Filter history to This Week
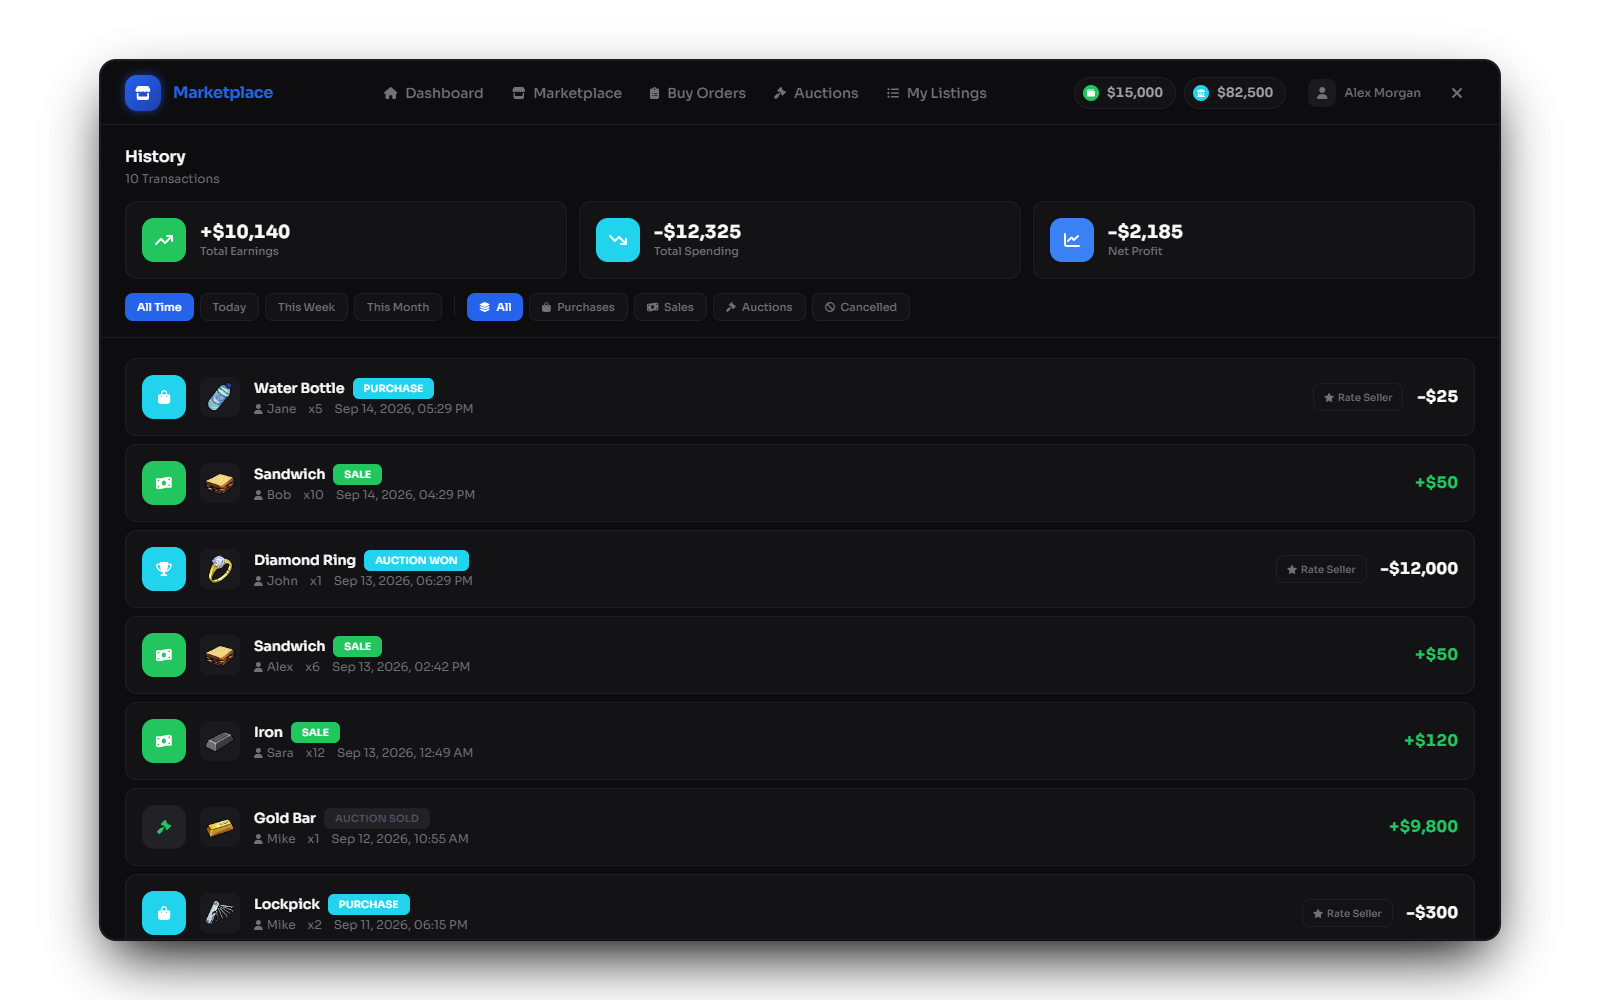The height and width of the screenshot is (1000, 1600). coord(306,307)
